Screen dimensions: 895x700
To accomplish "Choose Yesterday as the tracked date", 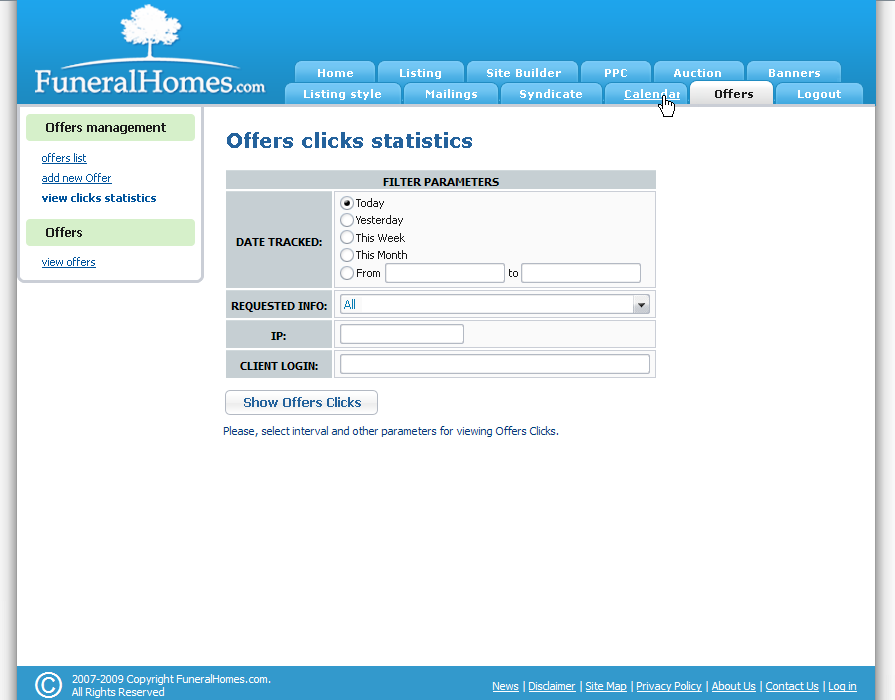I will pyautogui.click(x=347, y=220).
